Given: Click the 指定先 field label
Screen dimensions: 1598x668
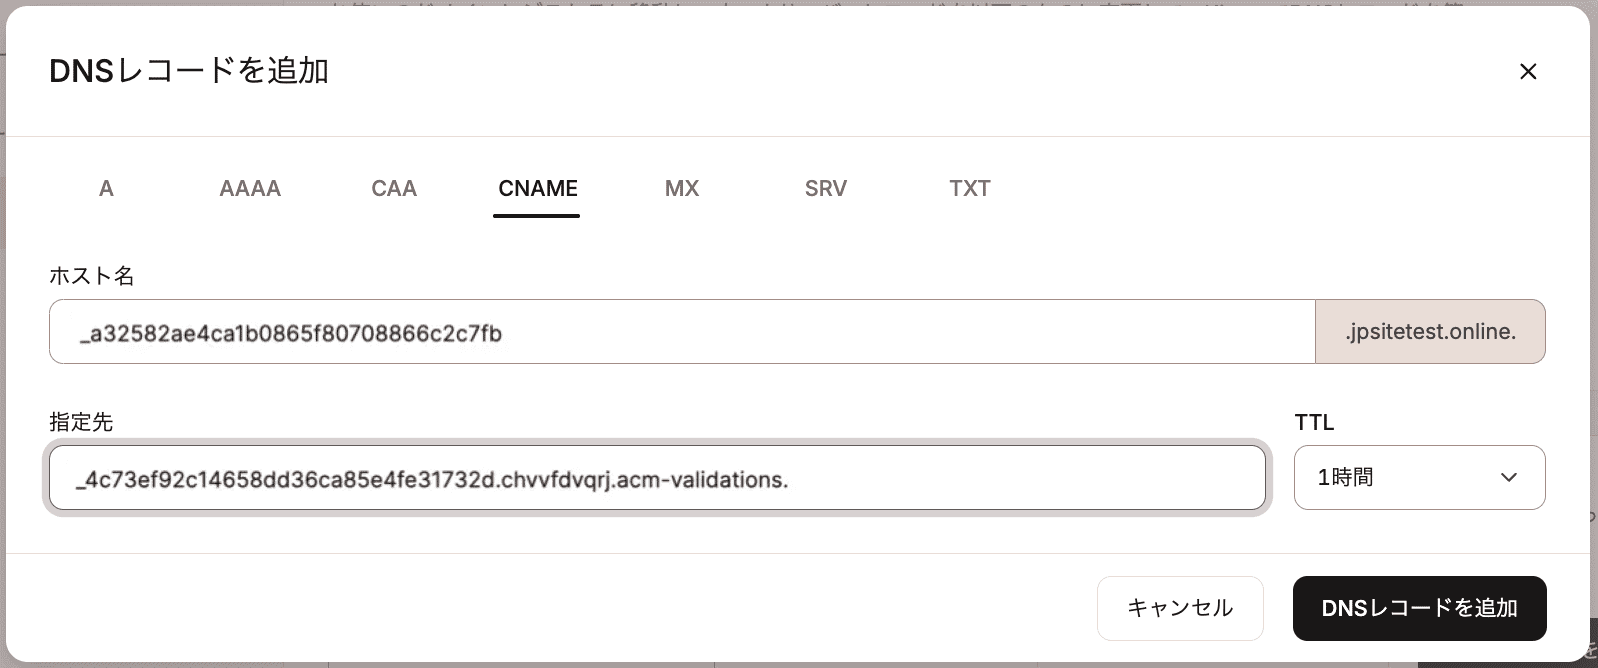Looking at the screenshot, I should pyautogui.click(x=80, y=422).
